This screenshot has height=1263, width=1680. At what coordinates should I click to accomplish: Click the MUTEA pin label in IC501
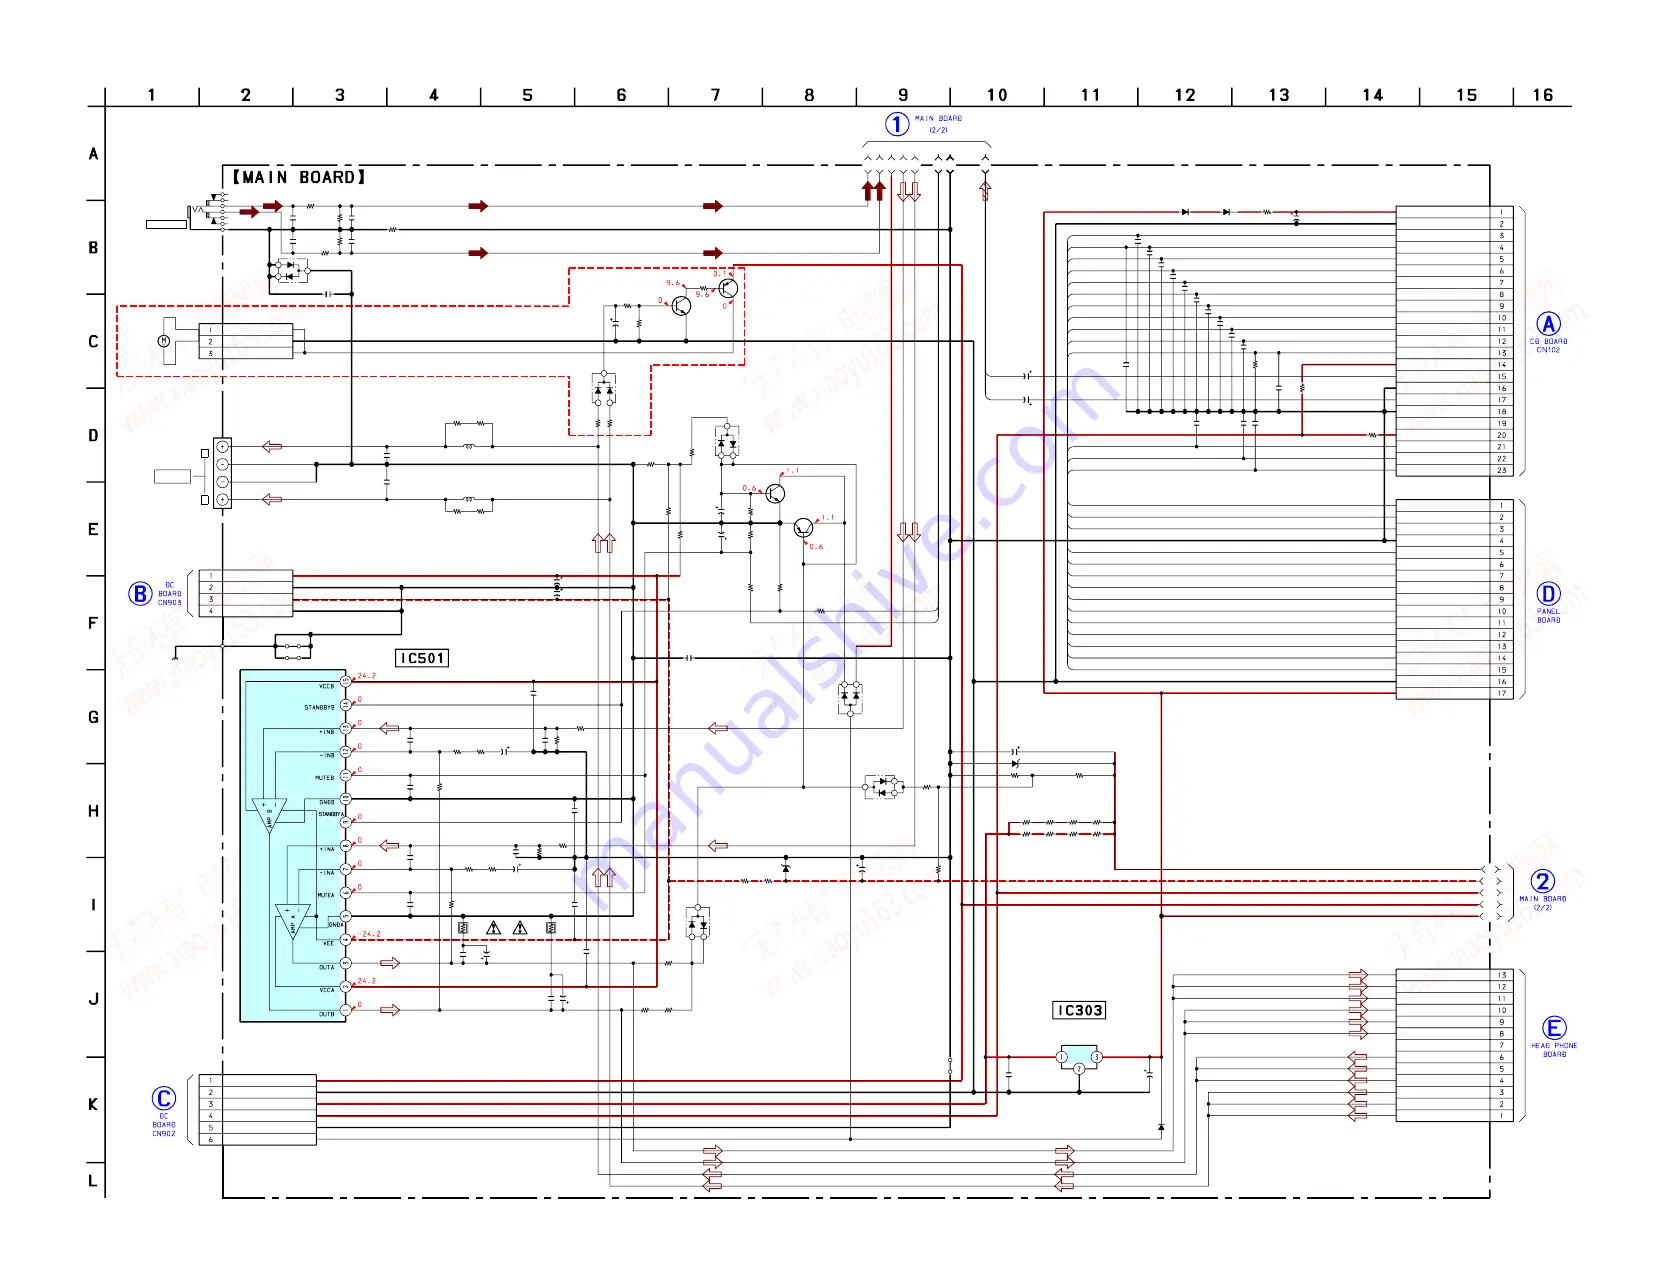point(326,896)
